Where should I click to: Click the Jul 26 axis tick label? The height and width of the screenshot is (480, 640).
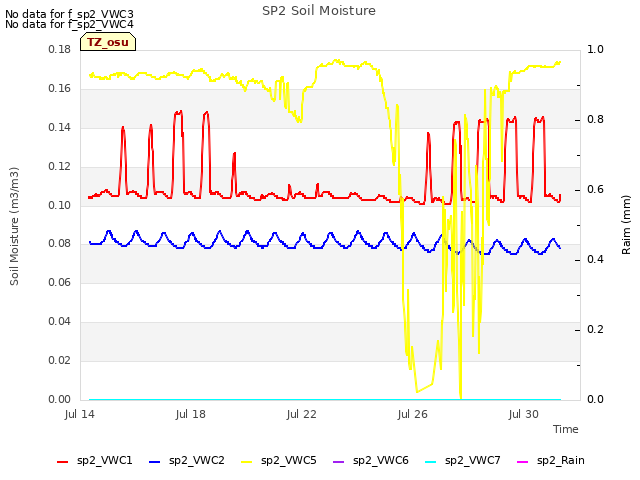pyautogui.click(x=413, y=414)
